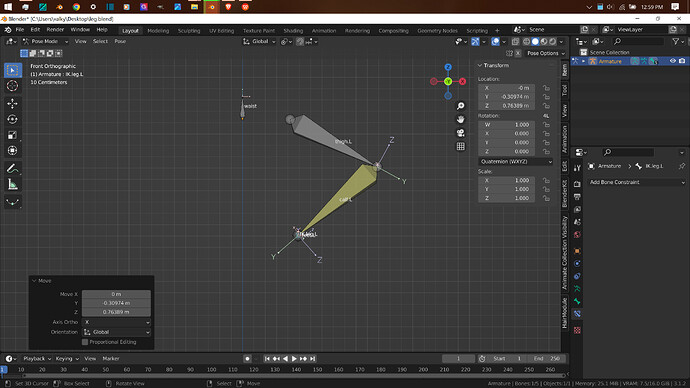This screenshot has height=388, width=690.
Task: Toggle the camera view icon
Action: point(460,133)
